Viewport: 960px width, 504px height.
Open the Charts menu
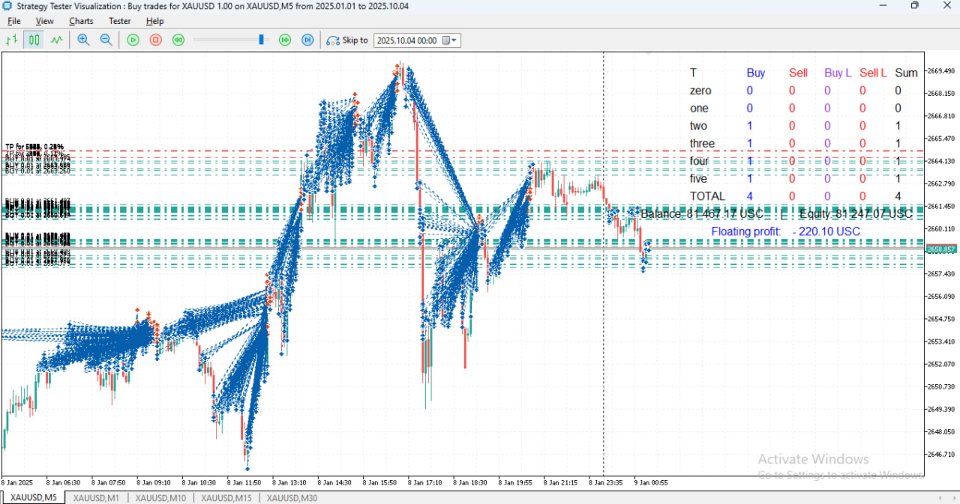pos(81,20)
